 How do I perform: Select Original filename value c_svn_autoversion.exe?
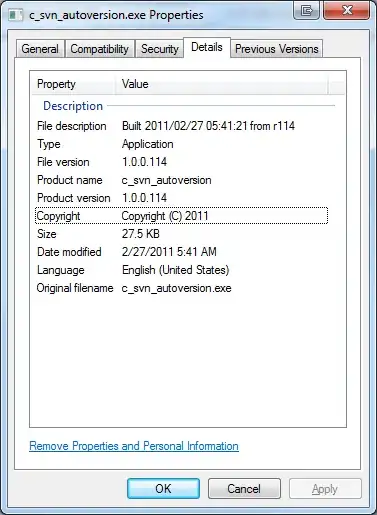point(177,288)
